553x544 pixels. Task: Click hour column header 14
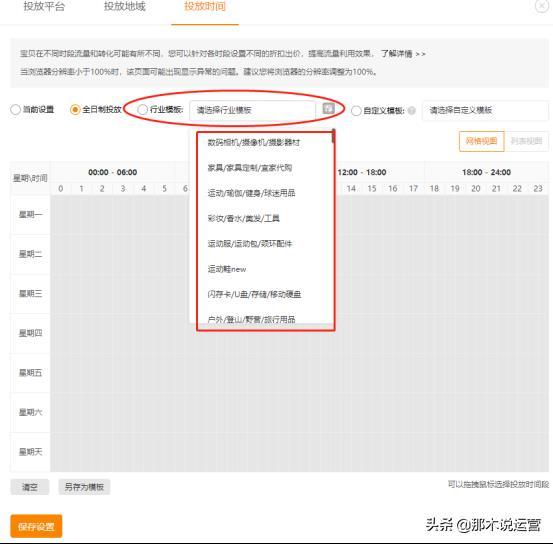[x=351, y=189]
